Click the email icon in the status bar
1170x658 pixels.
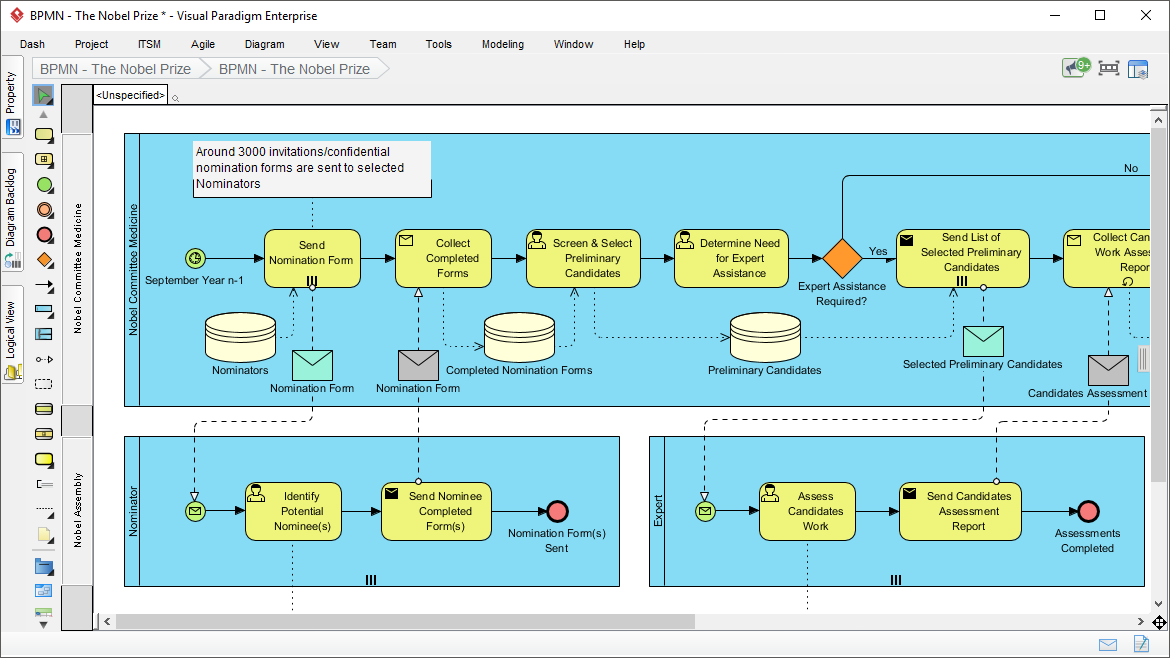[1107, 645]
